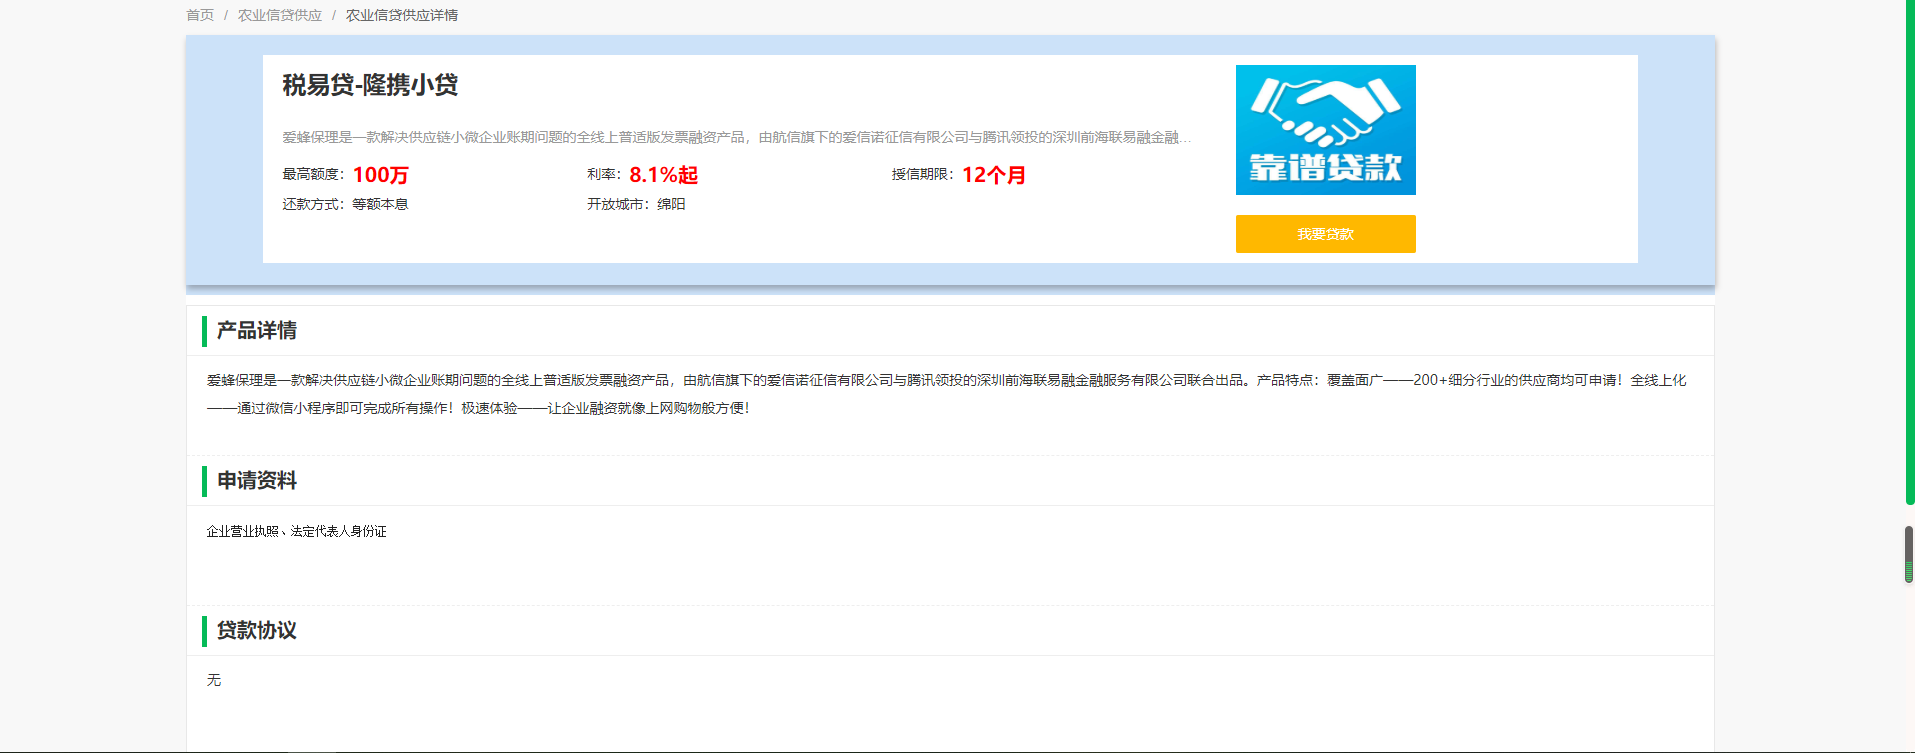
Task: Click the handshake 靠谱贷款 logo image
Action: 1325,130
